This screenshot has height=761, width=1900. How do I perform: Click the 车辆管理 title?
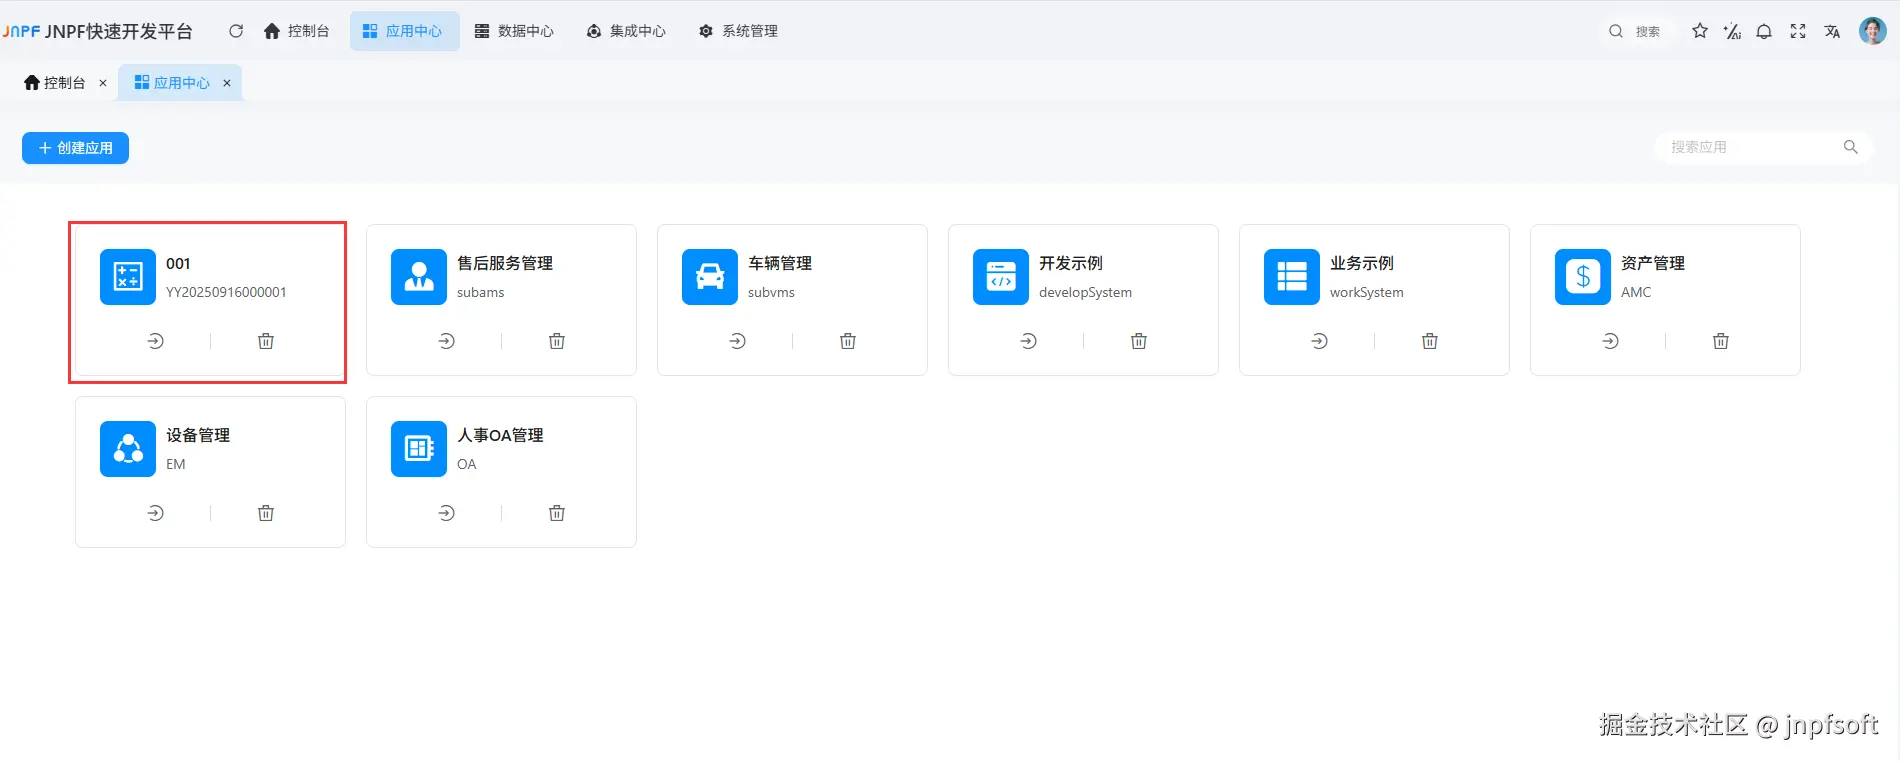tap(780, 263)
